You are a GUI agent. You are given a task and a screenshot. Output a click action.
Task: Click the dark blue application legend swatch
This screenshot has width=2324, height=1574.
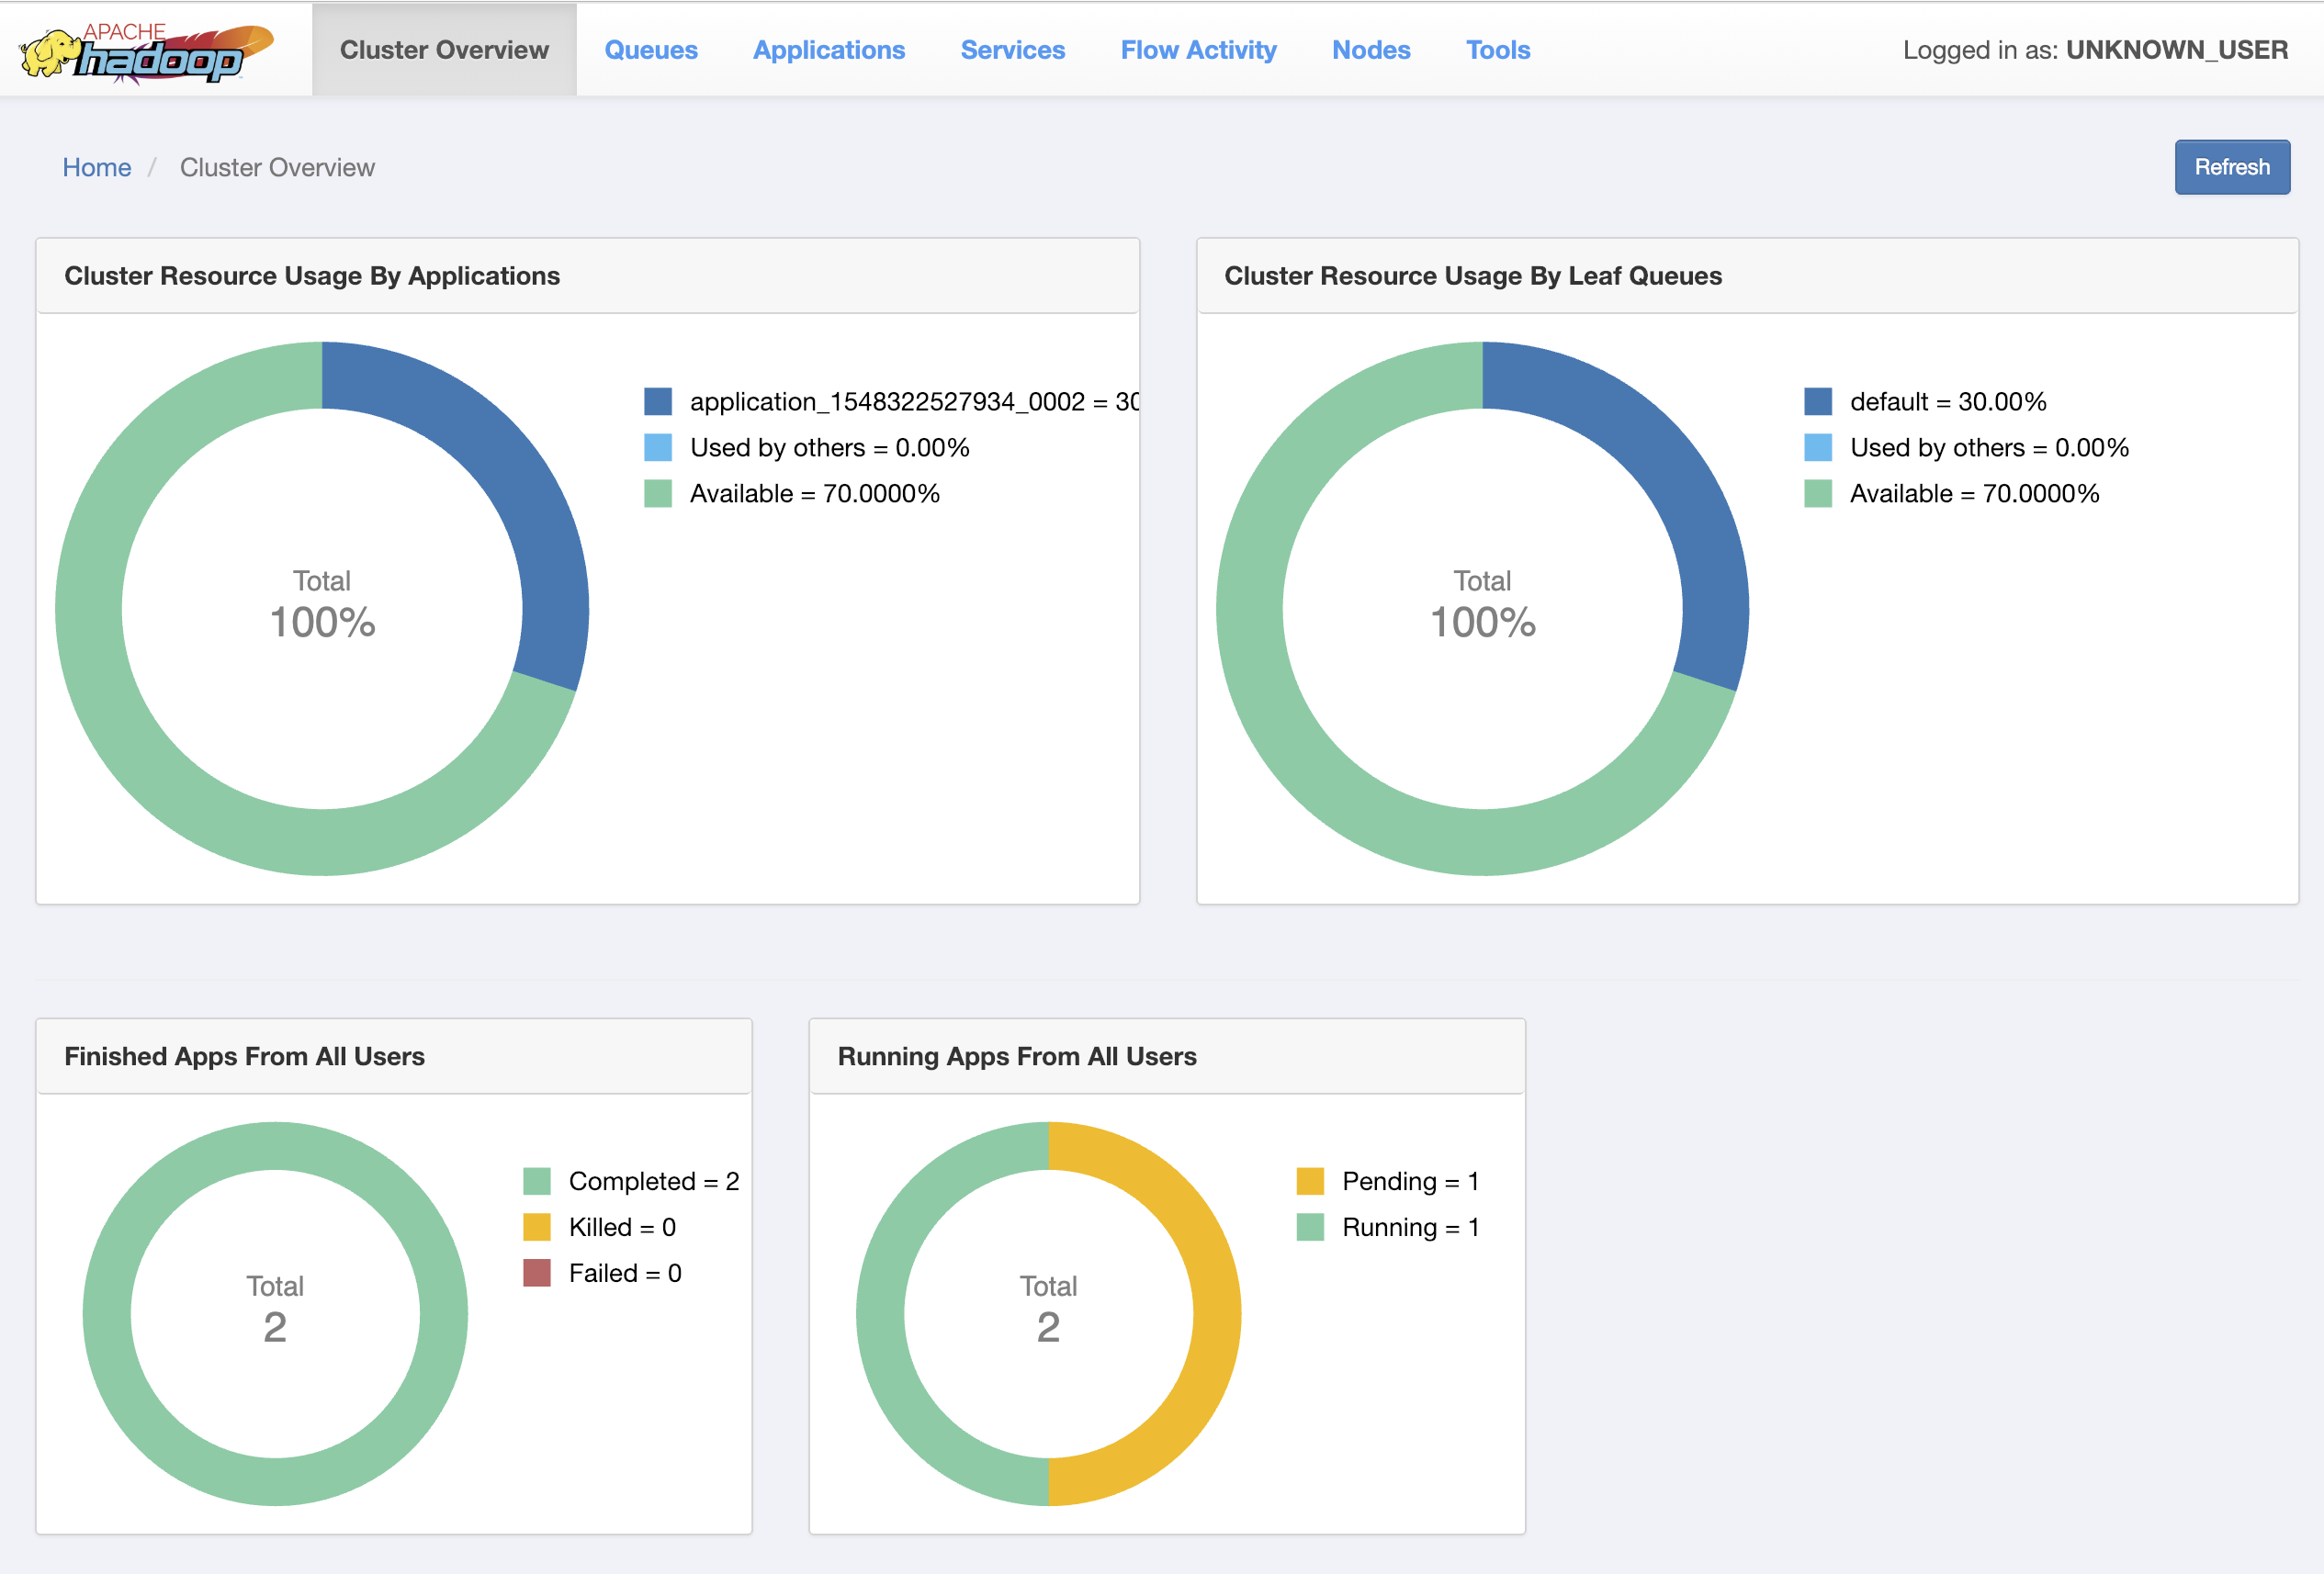(x=657, y=402)
